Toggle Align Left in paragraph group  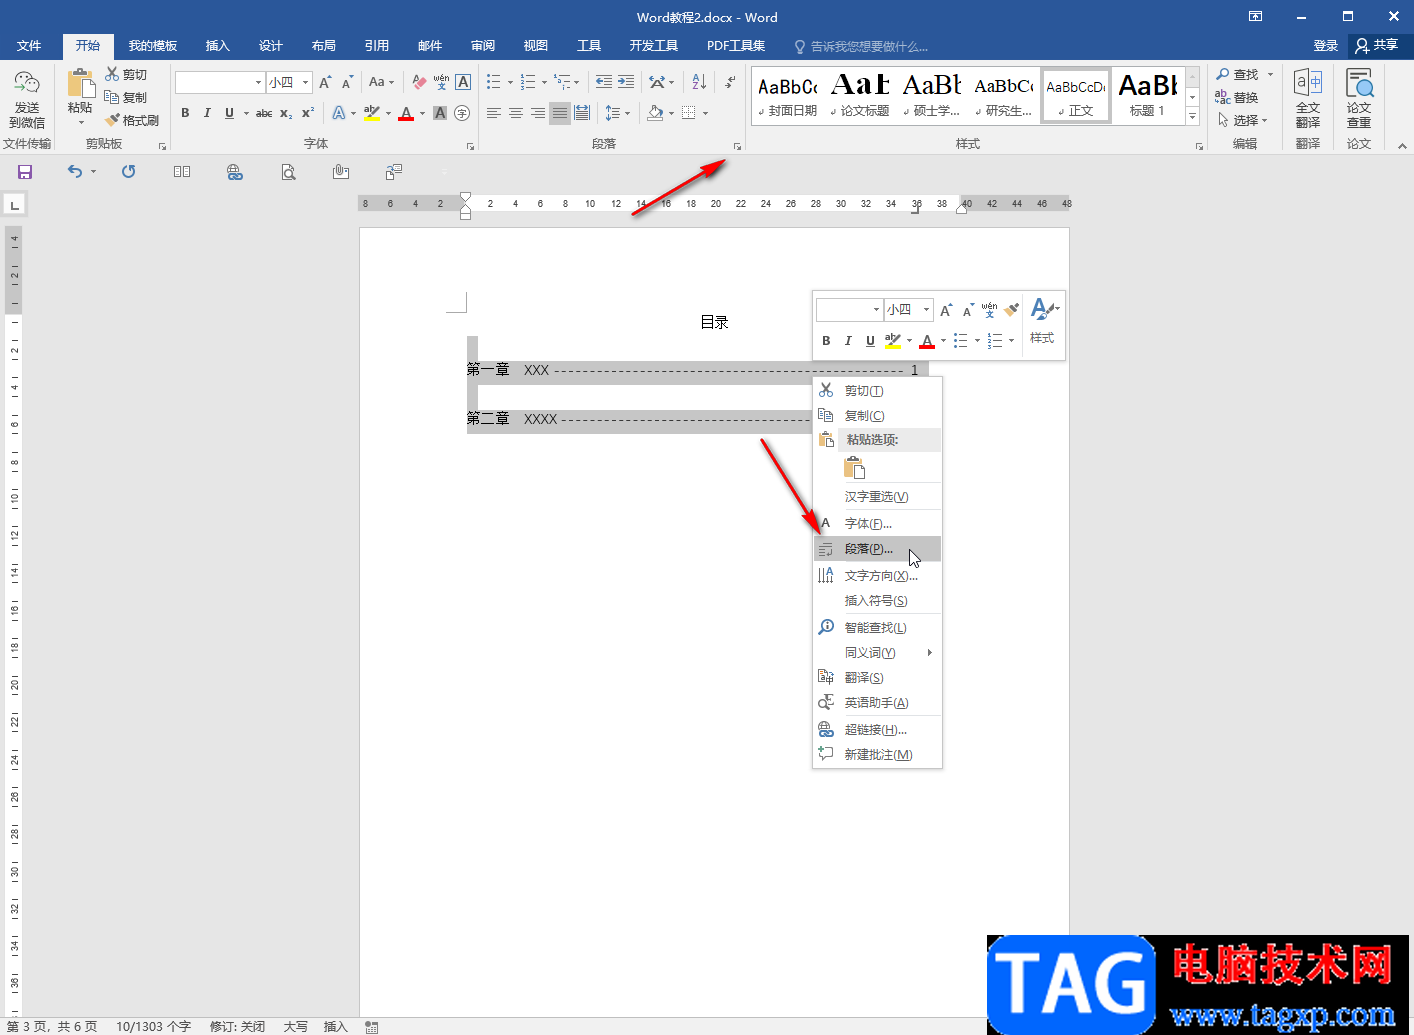click(494, 113)
